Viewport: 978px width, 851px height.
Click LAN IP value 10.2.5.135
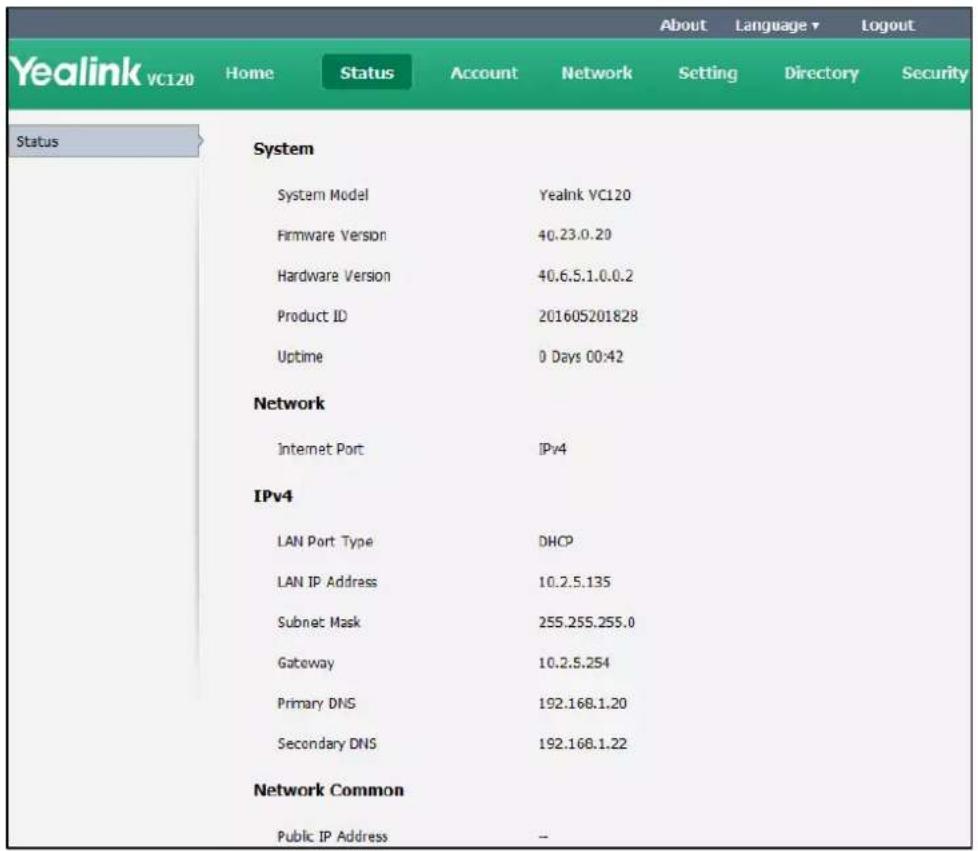574,582
